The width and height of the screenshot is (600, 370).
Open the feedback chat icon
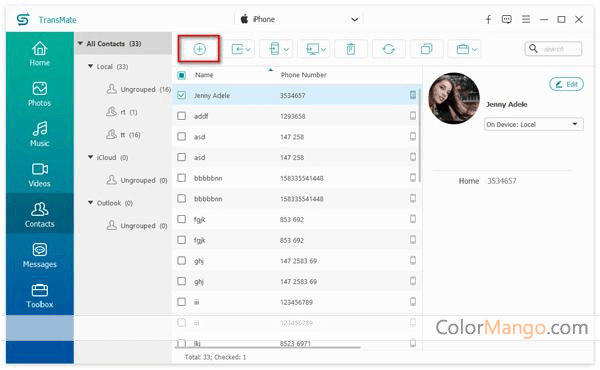(507, 19)
